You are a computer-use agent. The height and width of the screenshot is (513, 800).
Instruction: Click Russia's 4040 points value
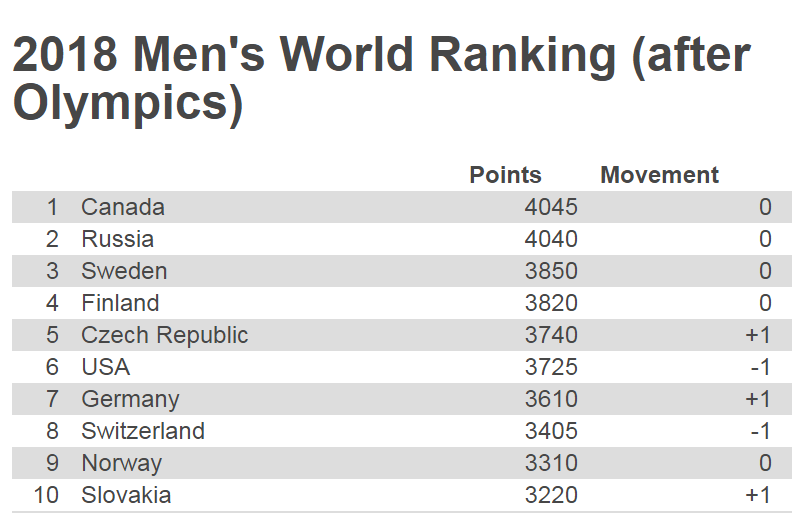[x=551, y=239]
